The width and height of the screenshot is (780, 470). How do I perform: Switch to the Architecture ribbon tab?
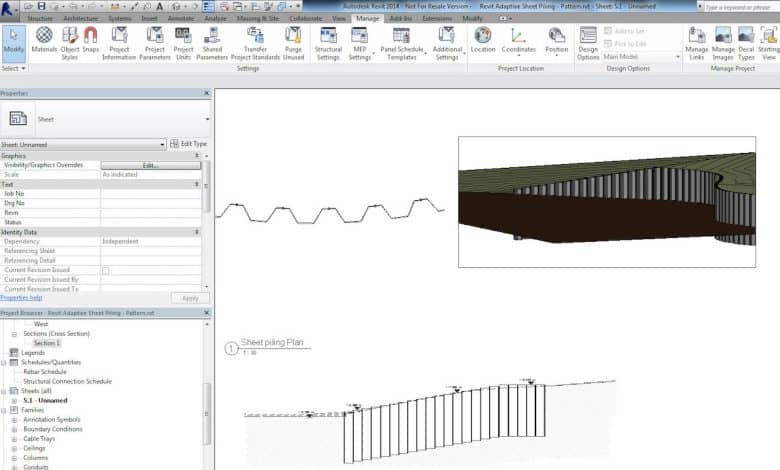81,18
